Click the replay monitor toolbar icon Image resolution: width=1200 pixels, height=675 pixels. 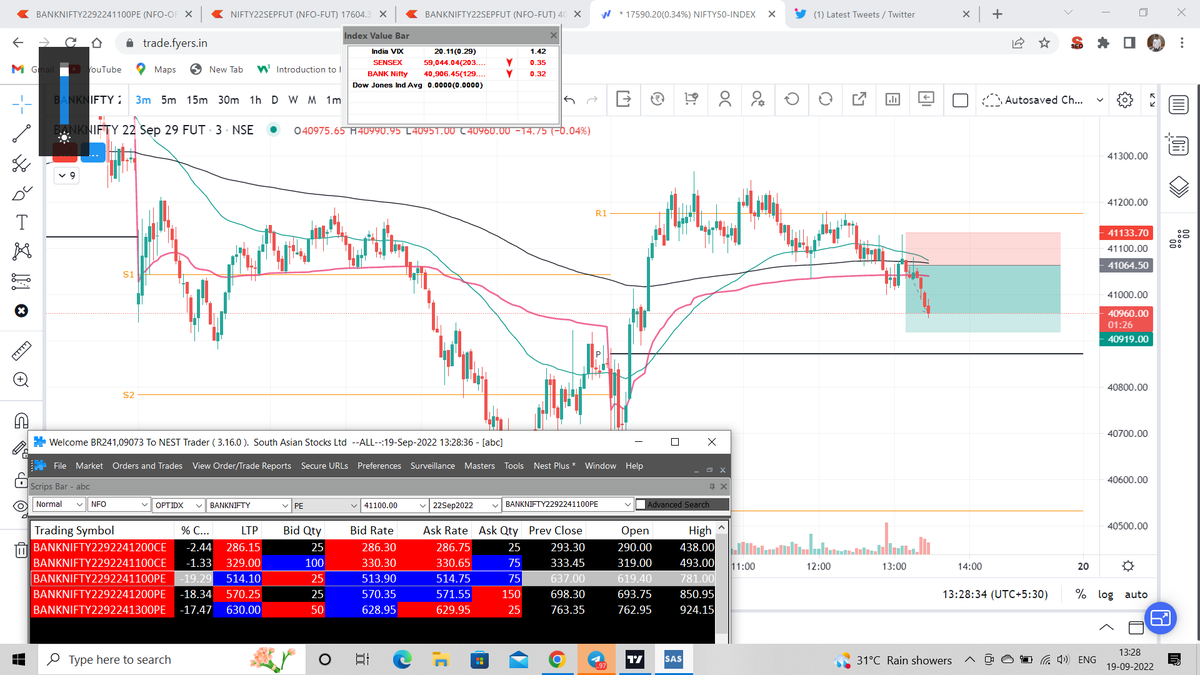point(926,99)
